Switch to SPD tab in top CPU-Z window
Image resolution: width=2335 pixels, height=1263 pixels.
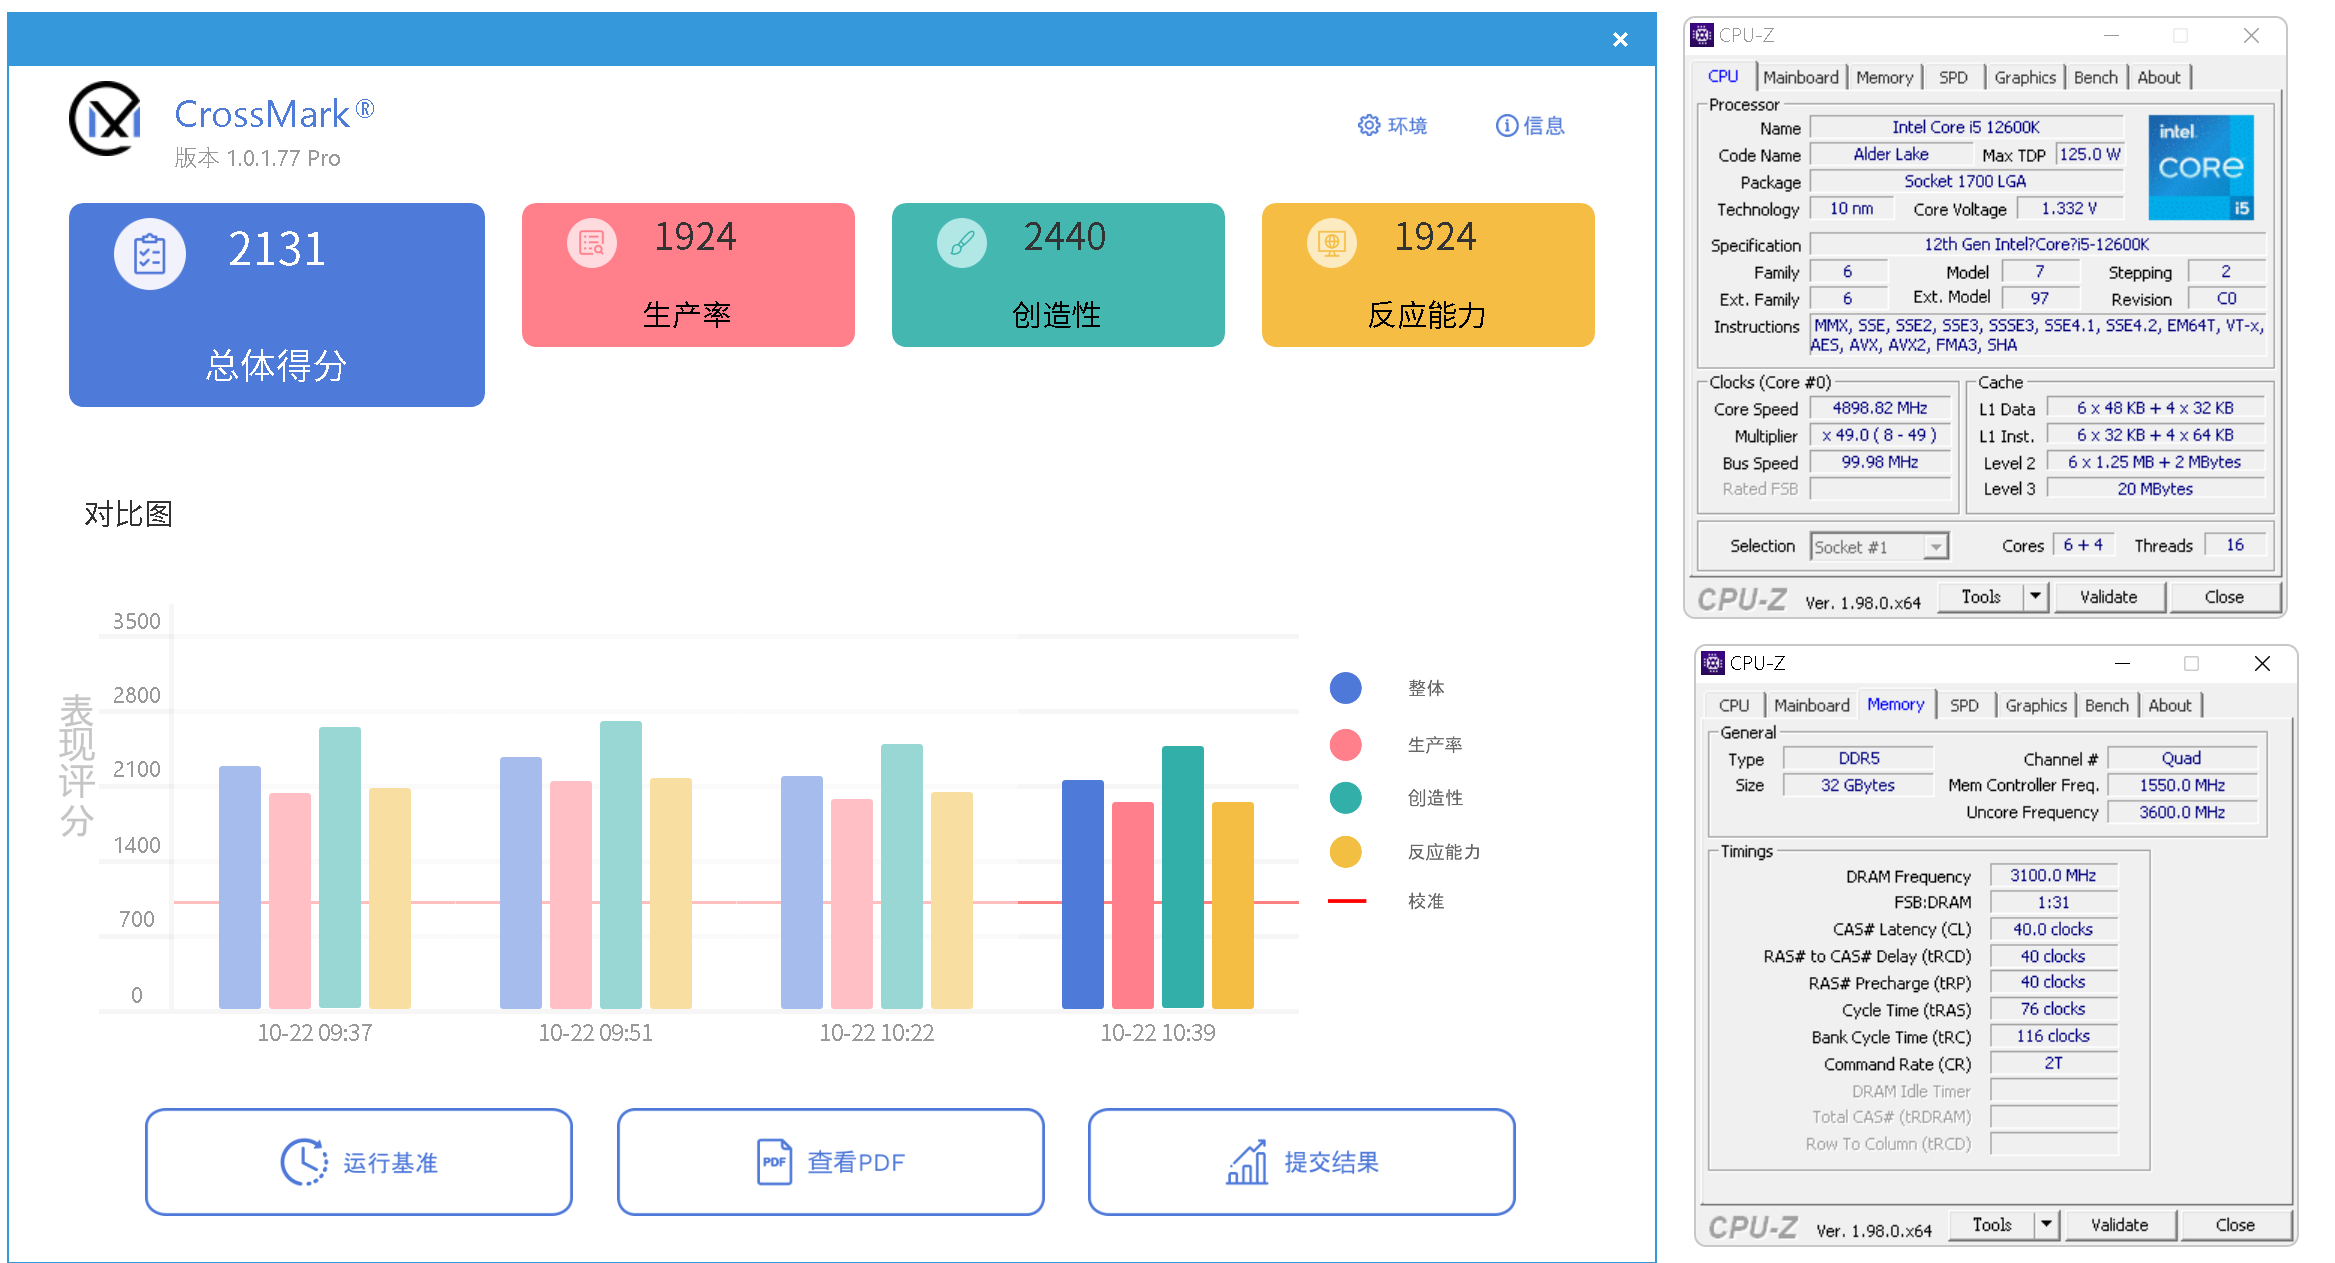[1953, 77]
